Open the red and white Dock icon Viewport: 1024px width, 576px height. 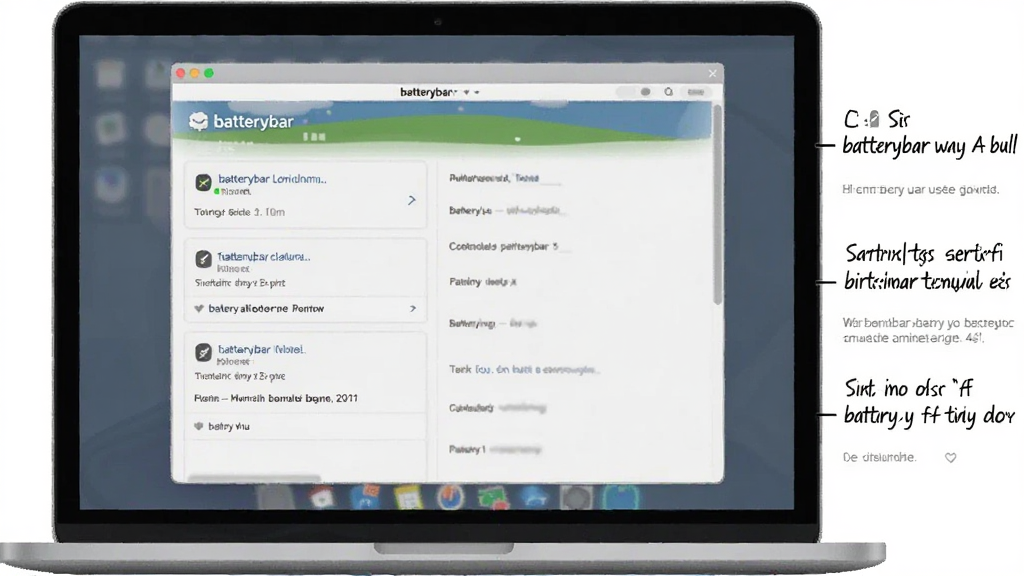click(x=322, y=498)
